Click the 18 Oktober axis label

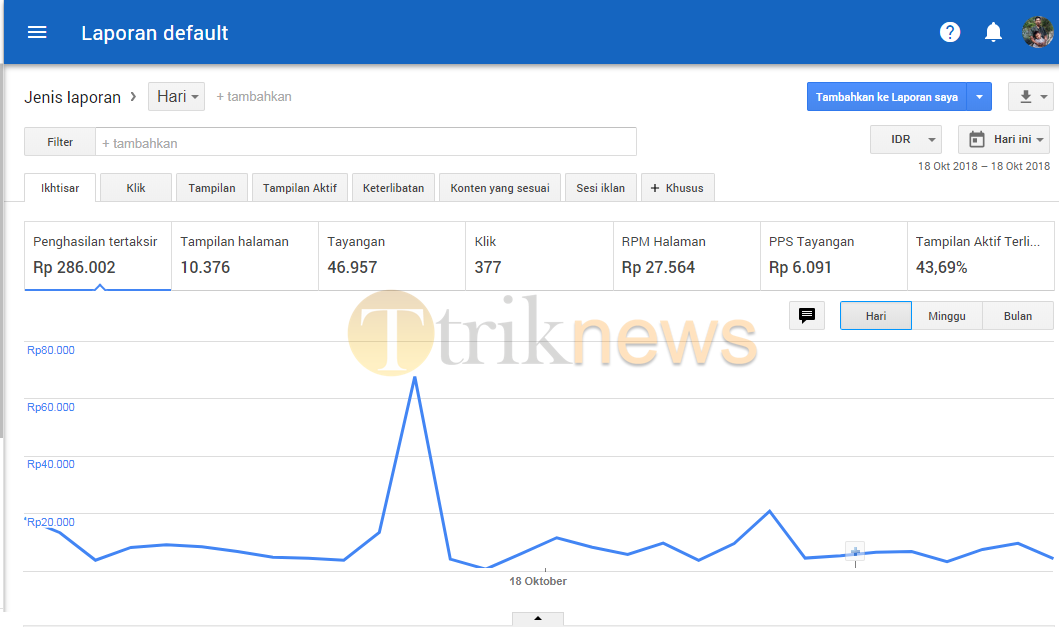pos(538,581)
